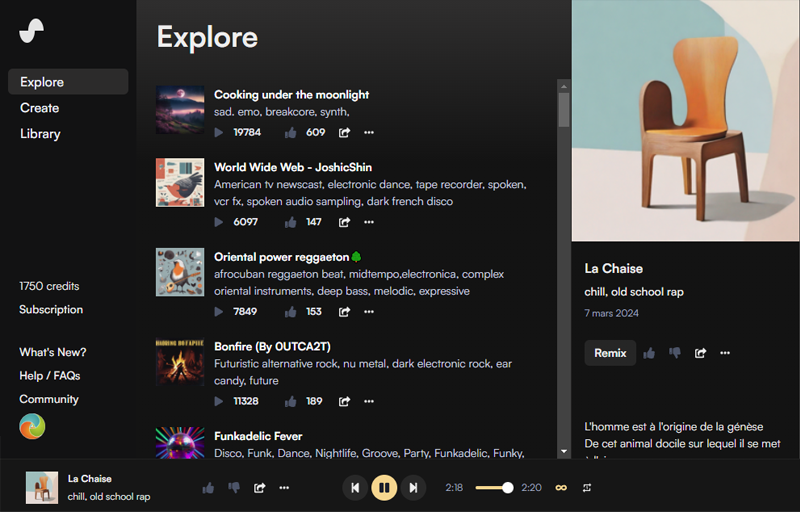Open Help / FAQs link
This screenshot has height=512, width=800.
[50, 376]
